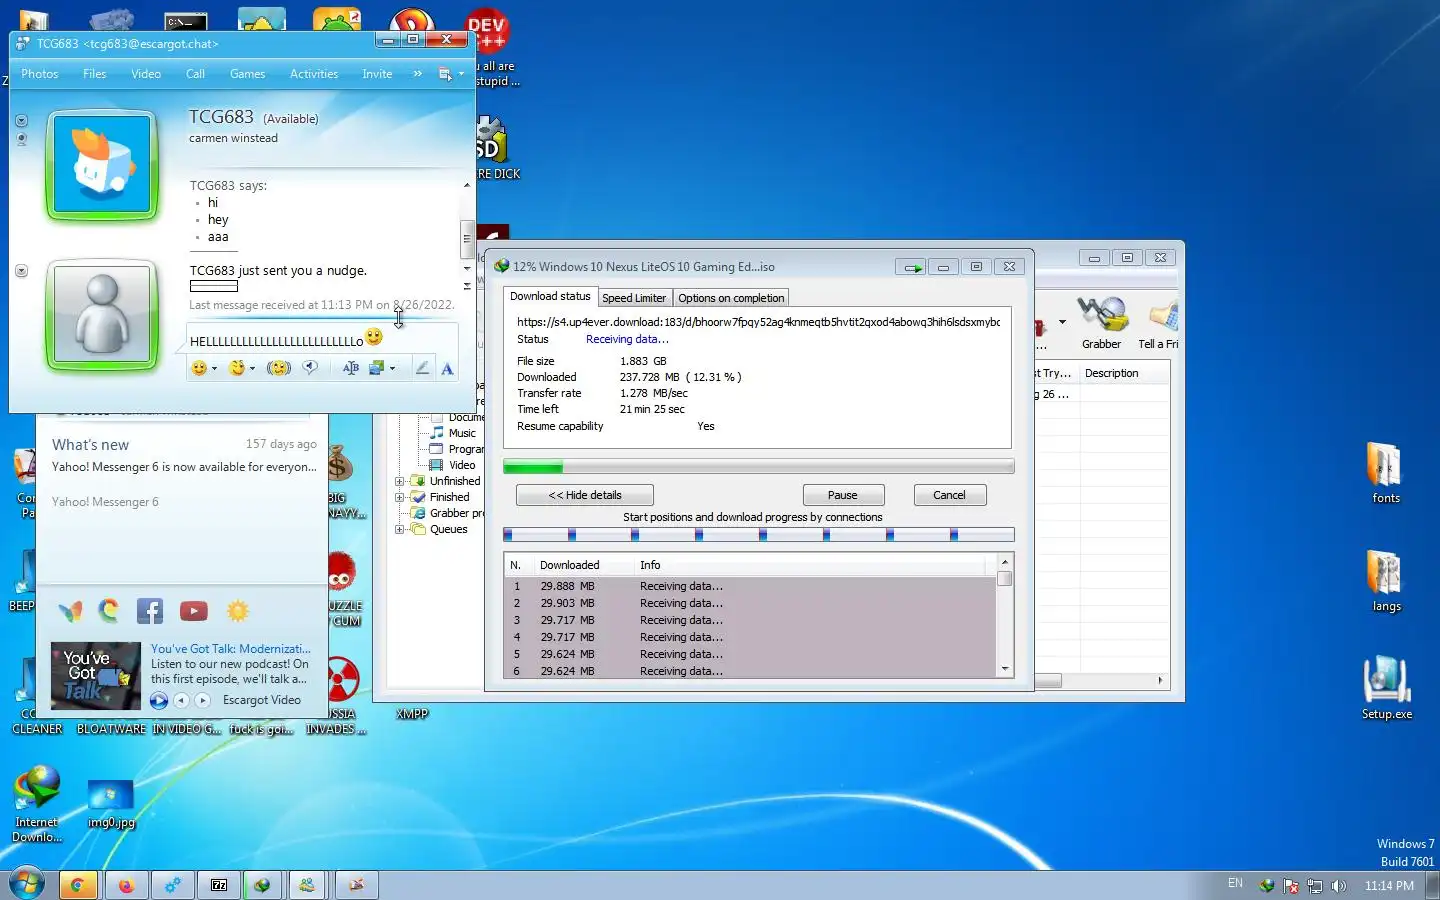Open the background picker dropdown arrow
Viewport: 1440px width, 900px height.
tap(392, 369)
